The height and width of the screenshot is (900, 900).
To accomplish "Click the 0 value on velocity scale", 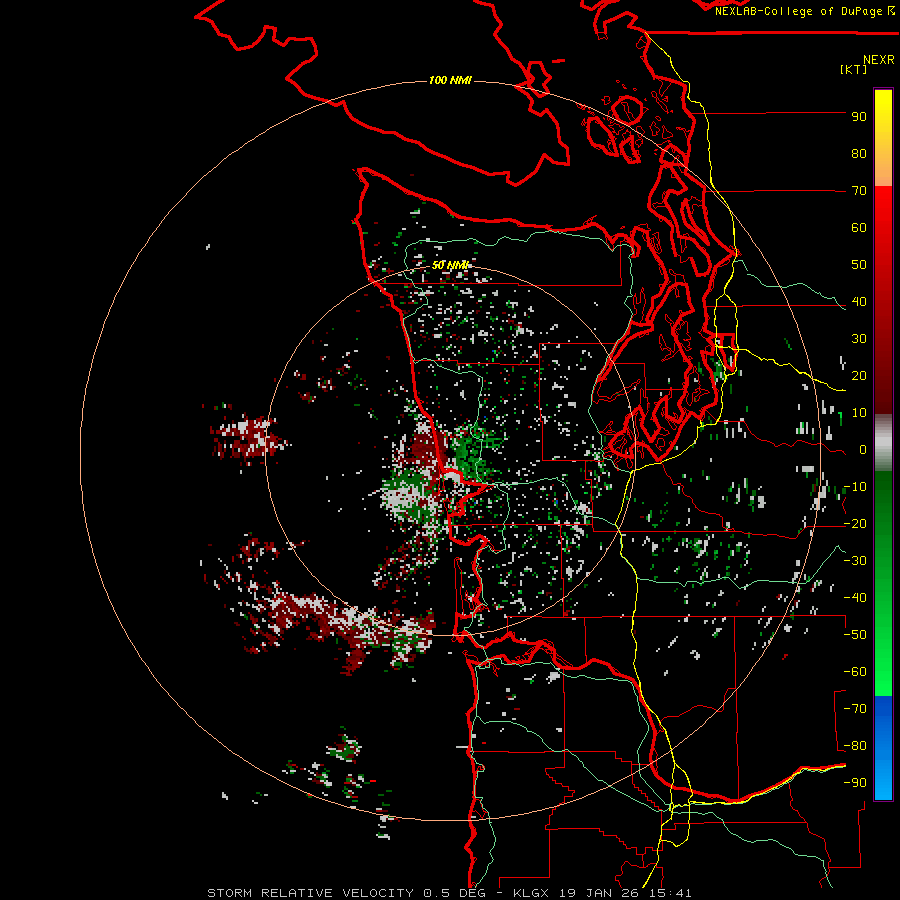I will point(863,450).
